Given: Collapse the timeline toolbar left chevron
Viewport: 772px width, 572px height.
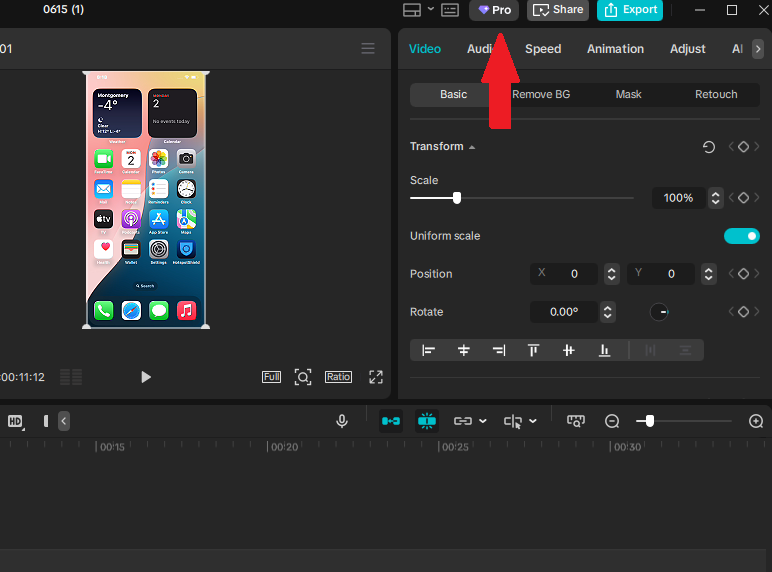Looking at the screenshot, I should (x=64, y=421).
